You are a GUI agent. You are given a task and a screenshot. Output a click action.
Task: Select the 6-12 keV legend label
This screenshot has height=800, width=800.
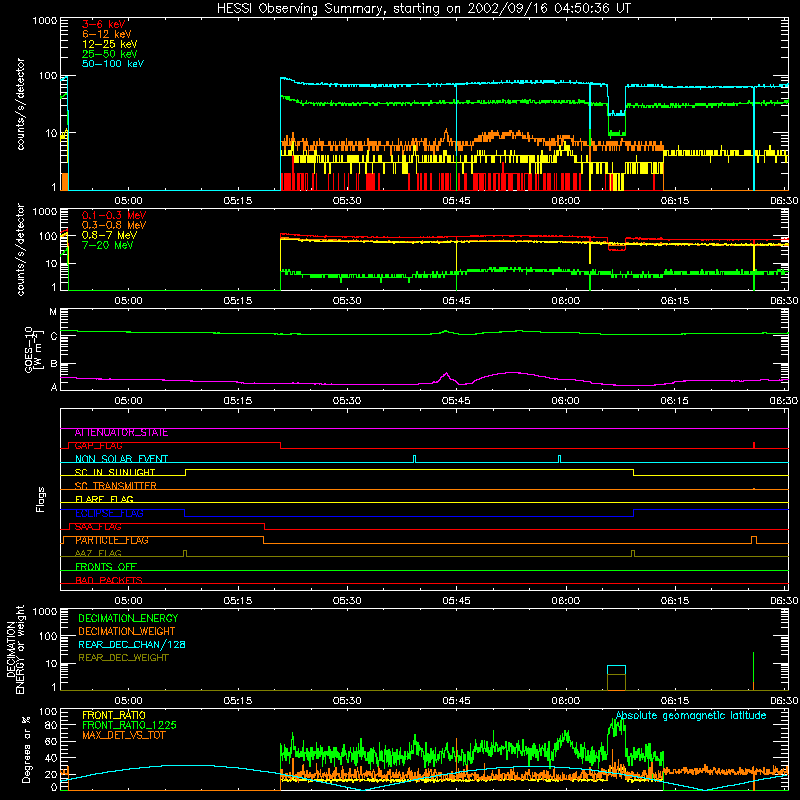pos(107,34)
